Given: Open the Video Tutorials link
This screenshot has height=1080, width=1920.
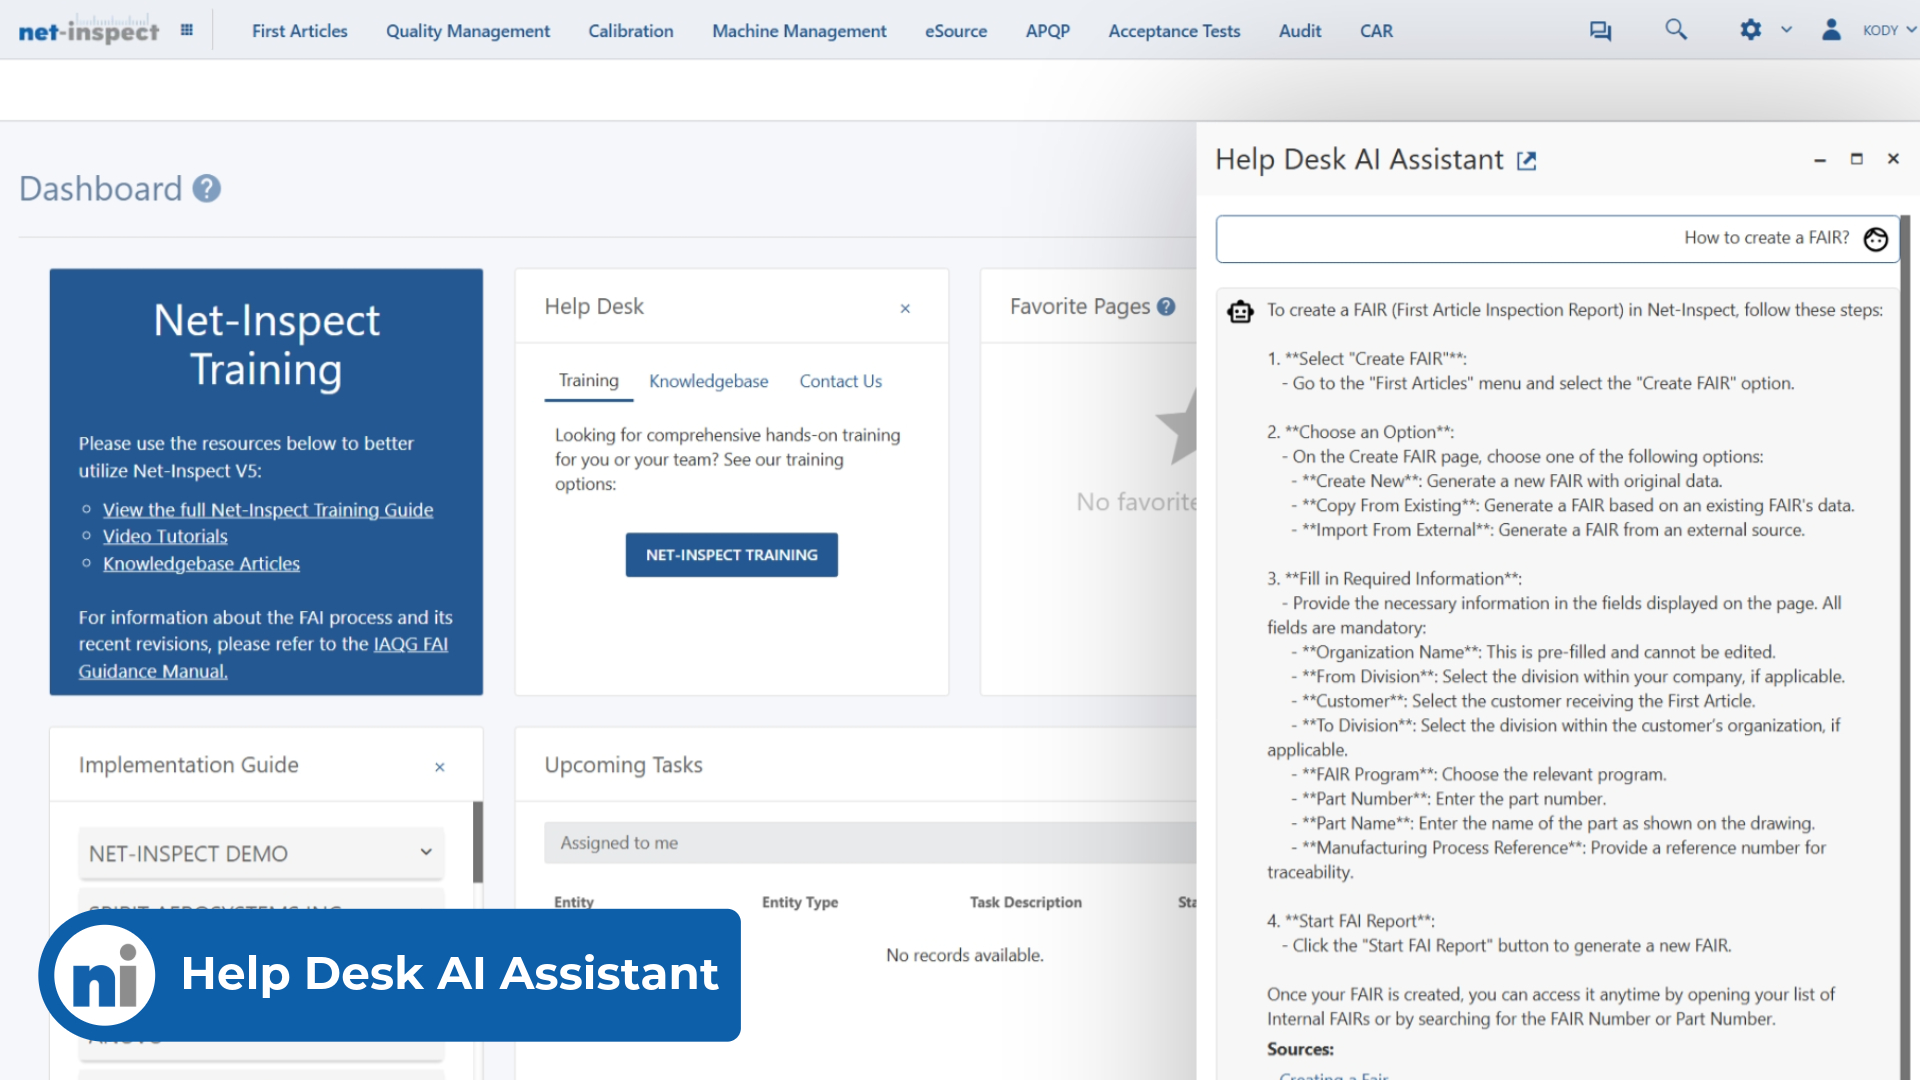Looking at the screenshot, I should pyautogui.click(x=165, y=536).
